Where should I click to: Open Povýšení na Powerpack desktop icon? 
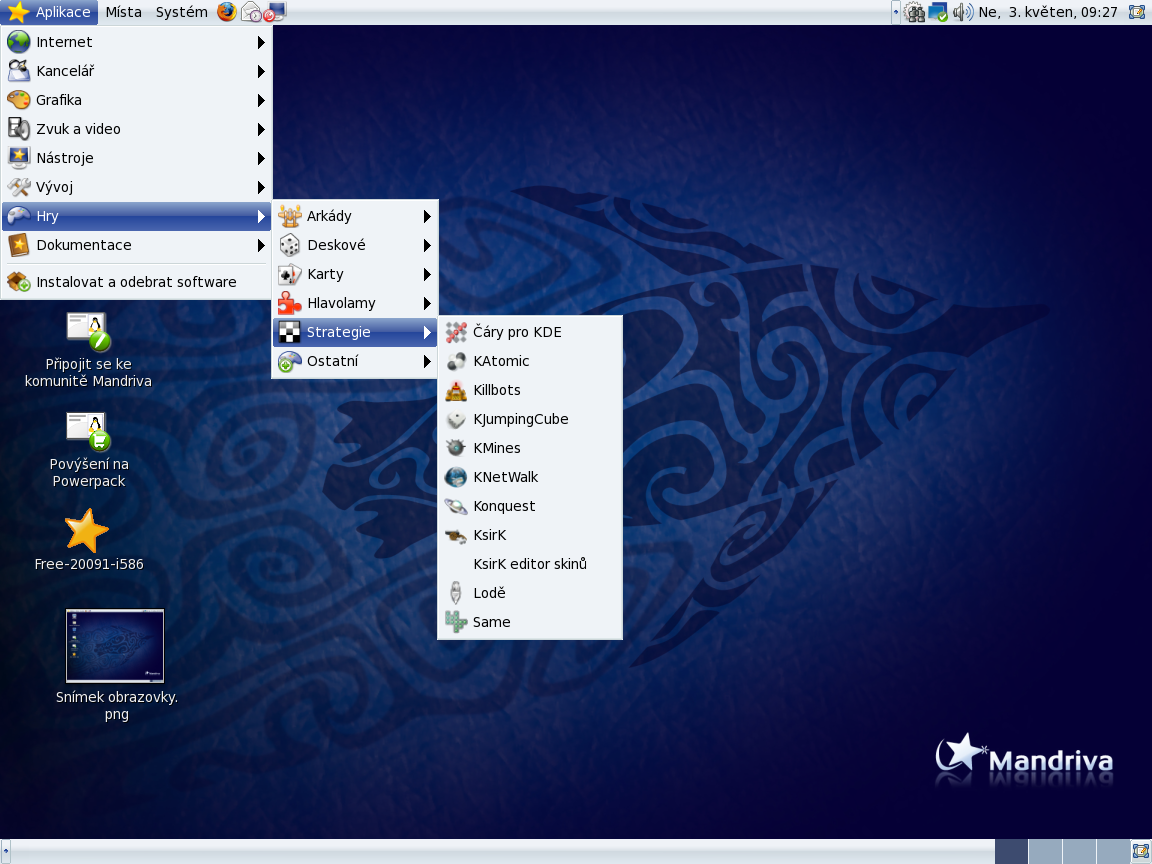point(88,450)
